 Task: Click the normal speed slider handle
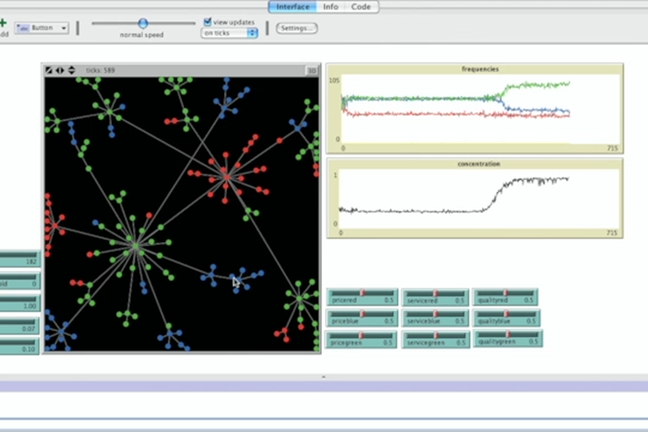pyautogui.click(x=143, y=23)
